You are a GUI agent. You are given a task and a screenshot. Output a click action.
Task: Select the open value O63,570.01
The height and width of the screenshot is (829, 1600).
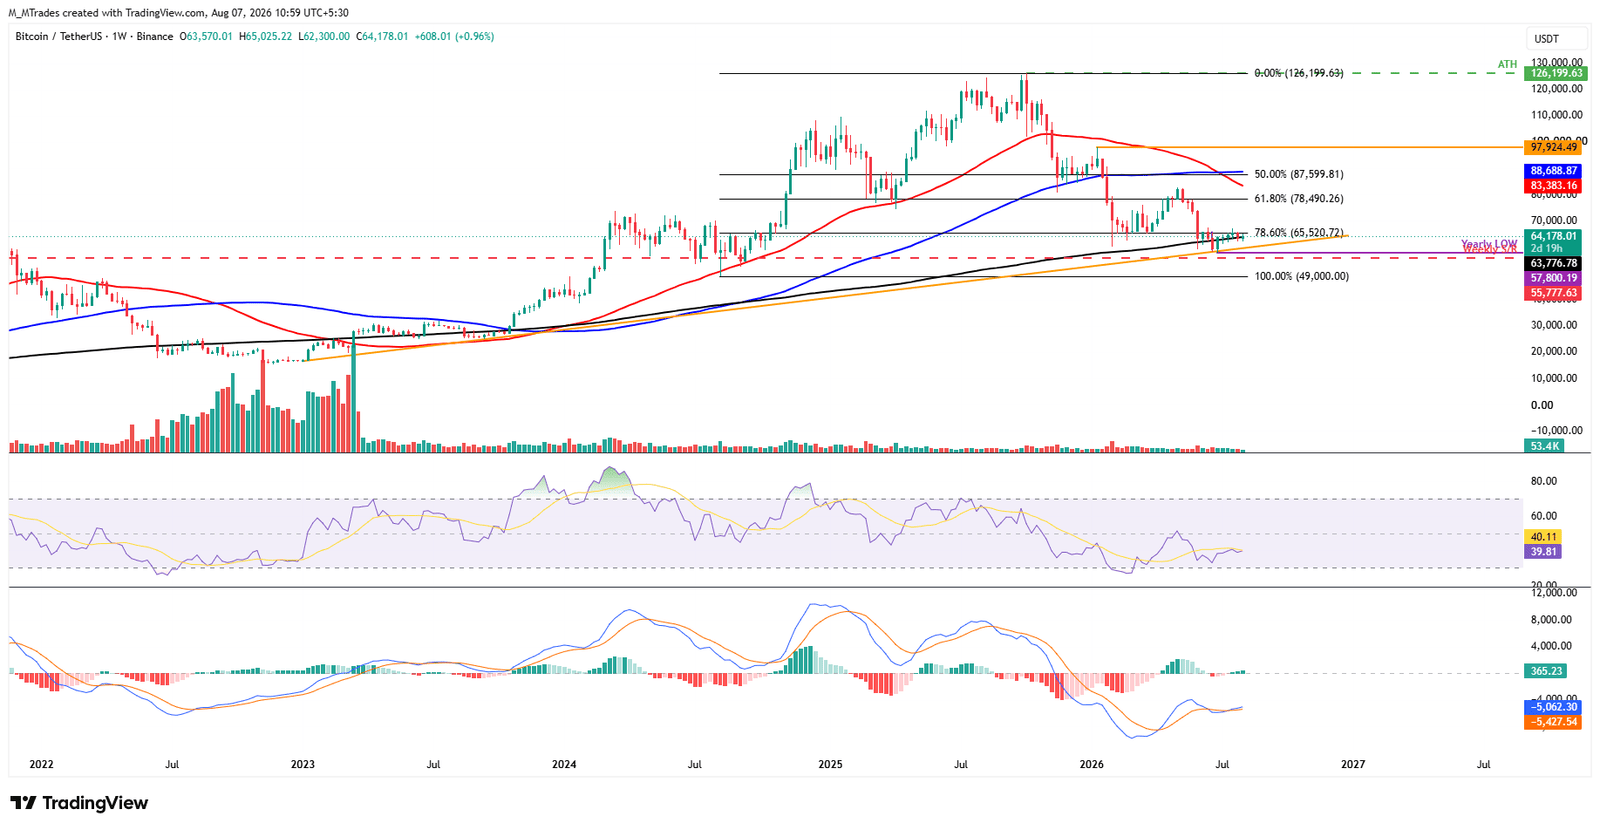205,36
